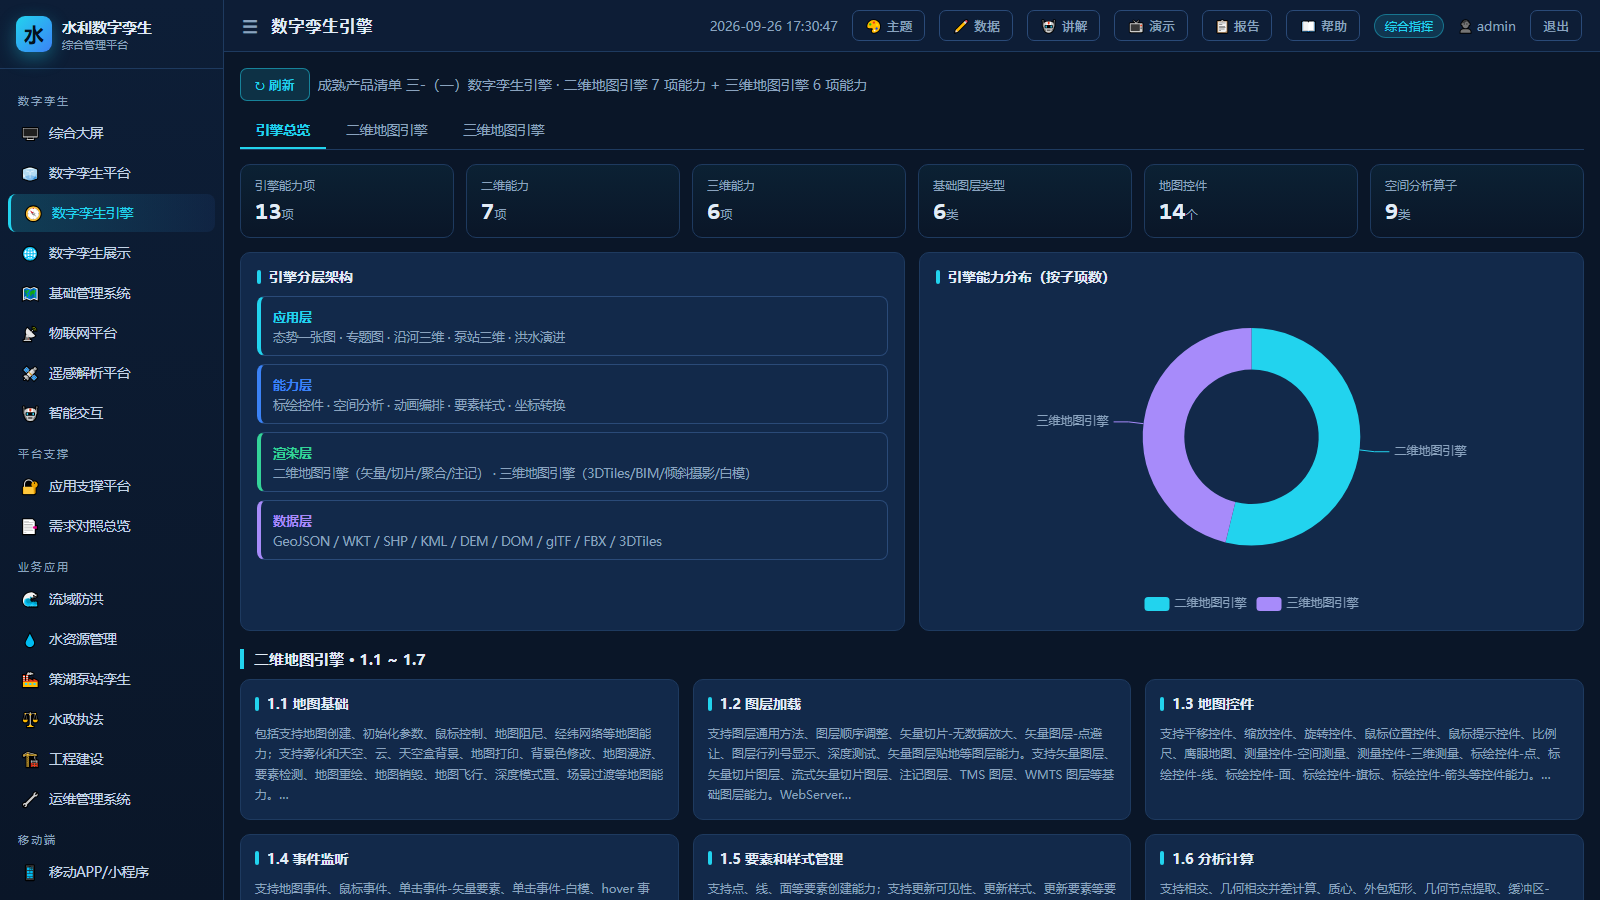The image size is (1600, 900).
Task: Toggle 三维地图引擎 purple legend swatch
Action: click(x=1269, y=604)
